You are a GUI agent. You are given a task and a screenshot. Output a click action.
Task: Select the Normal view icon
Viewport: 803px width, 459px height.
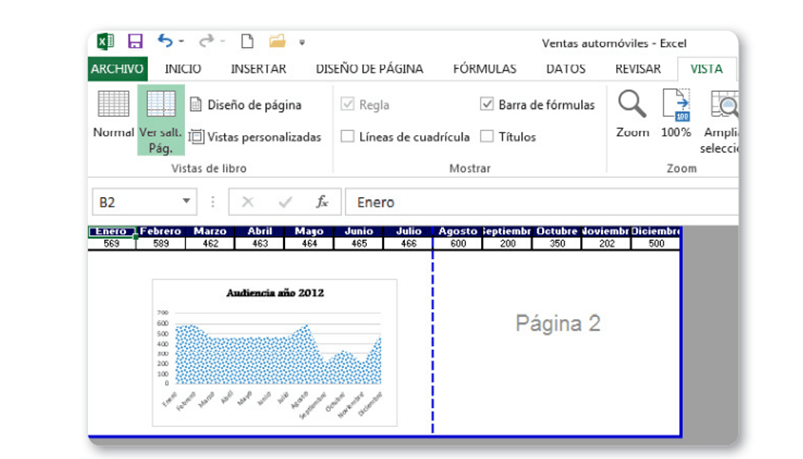tap(112, 113)
